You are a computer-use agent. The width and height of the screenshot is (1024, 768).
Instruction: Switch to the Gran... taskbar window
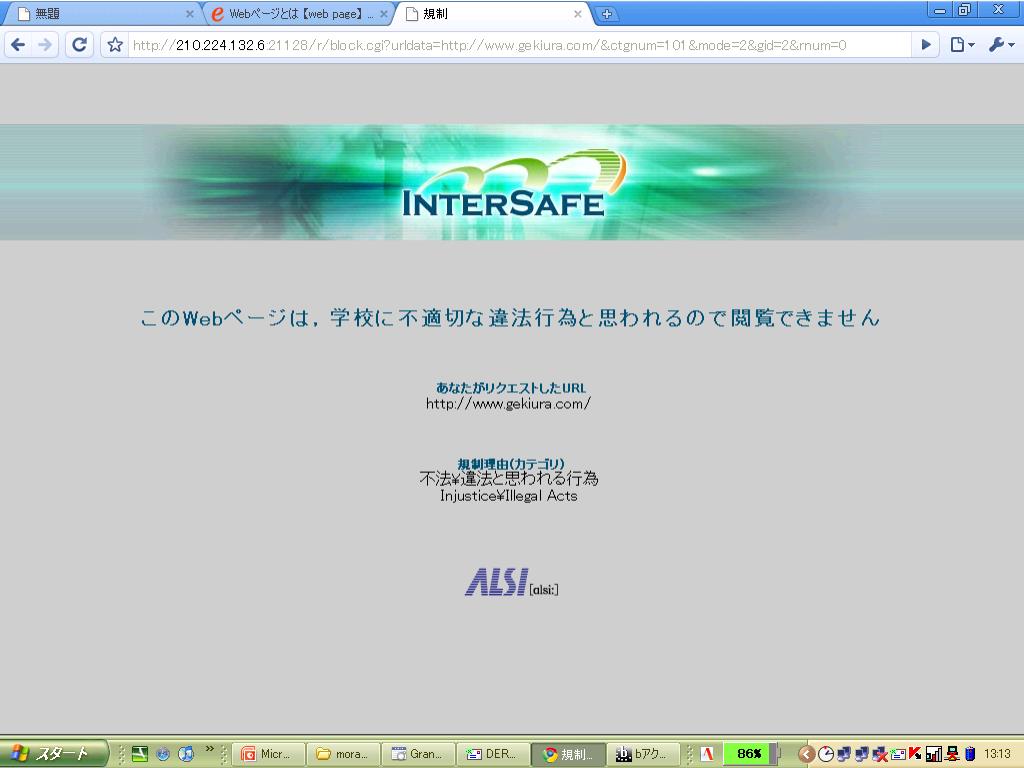(x=418, y=754)
